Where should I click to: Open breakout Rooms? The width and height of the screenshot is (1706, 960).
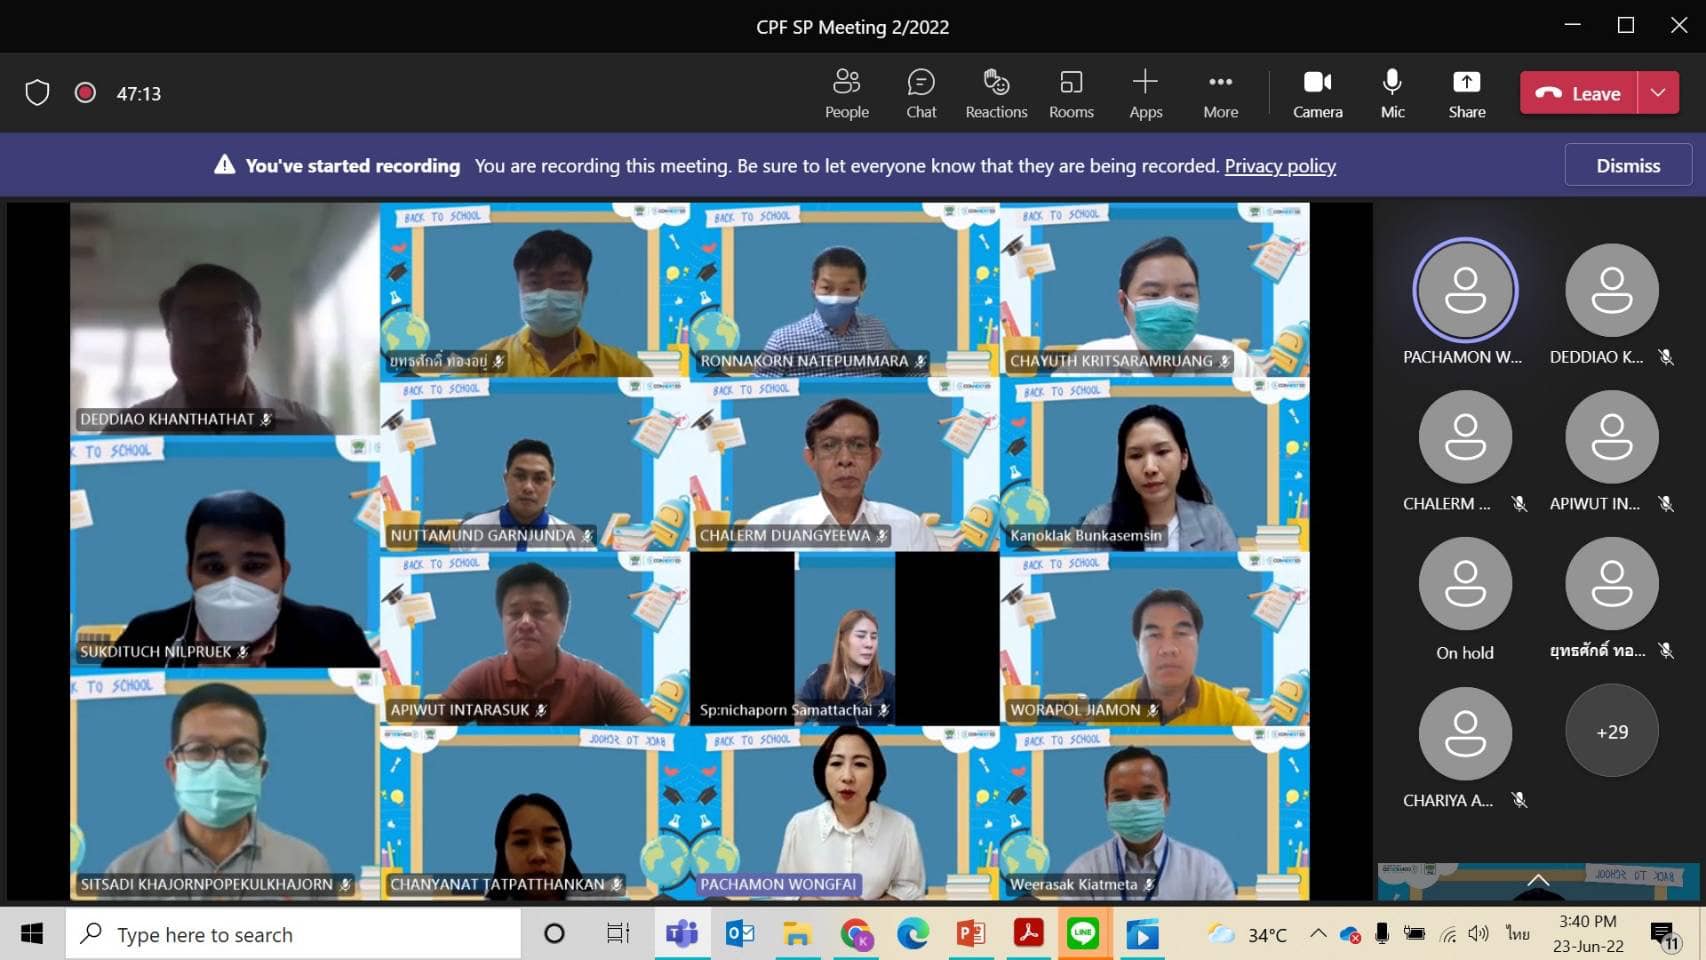(x=1071, y=93)
